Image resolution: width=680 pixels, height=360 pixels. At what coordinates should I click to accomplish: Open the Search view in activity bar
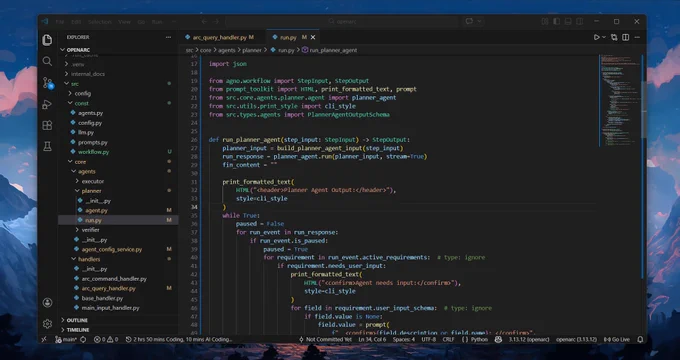pyautogui.click(x=47, y=61)
